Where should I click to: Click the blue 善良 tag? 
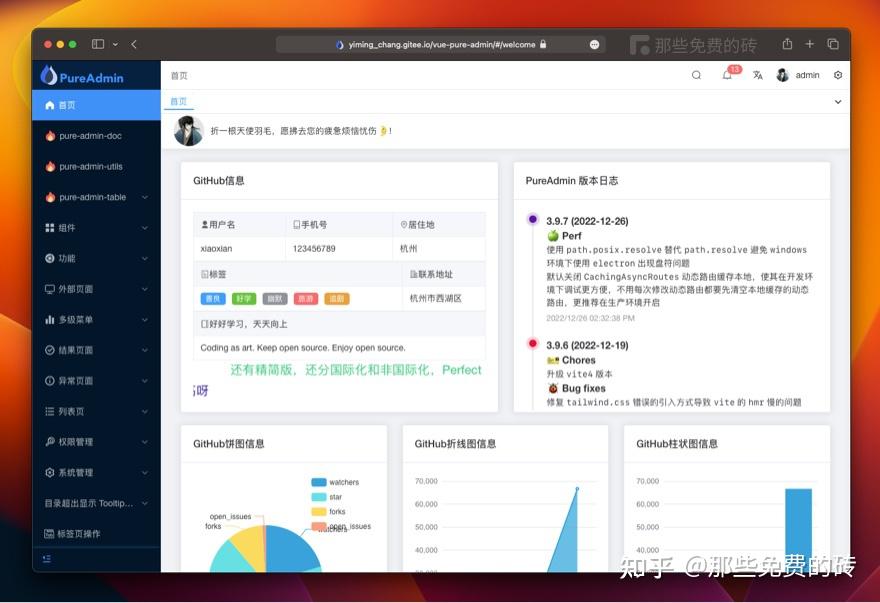tap(213, 299)
